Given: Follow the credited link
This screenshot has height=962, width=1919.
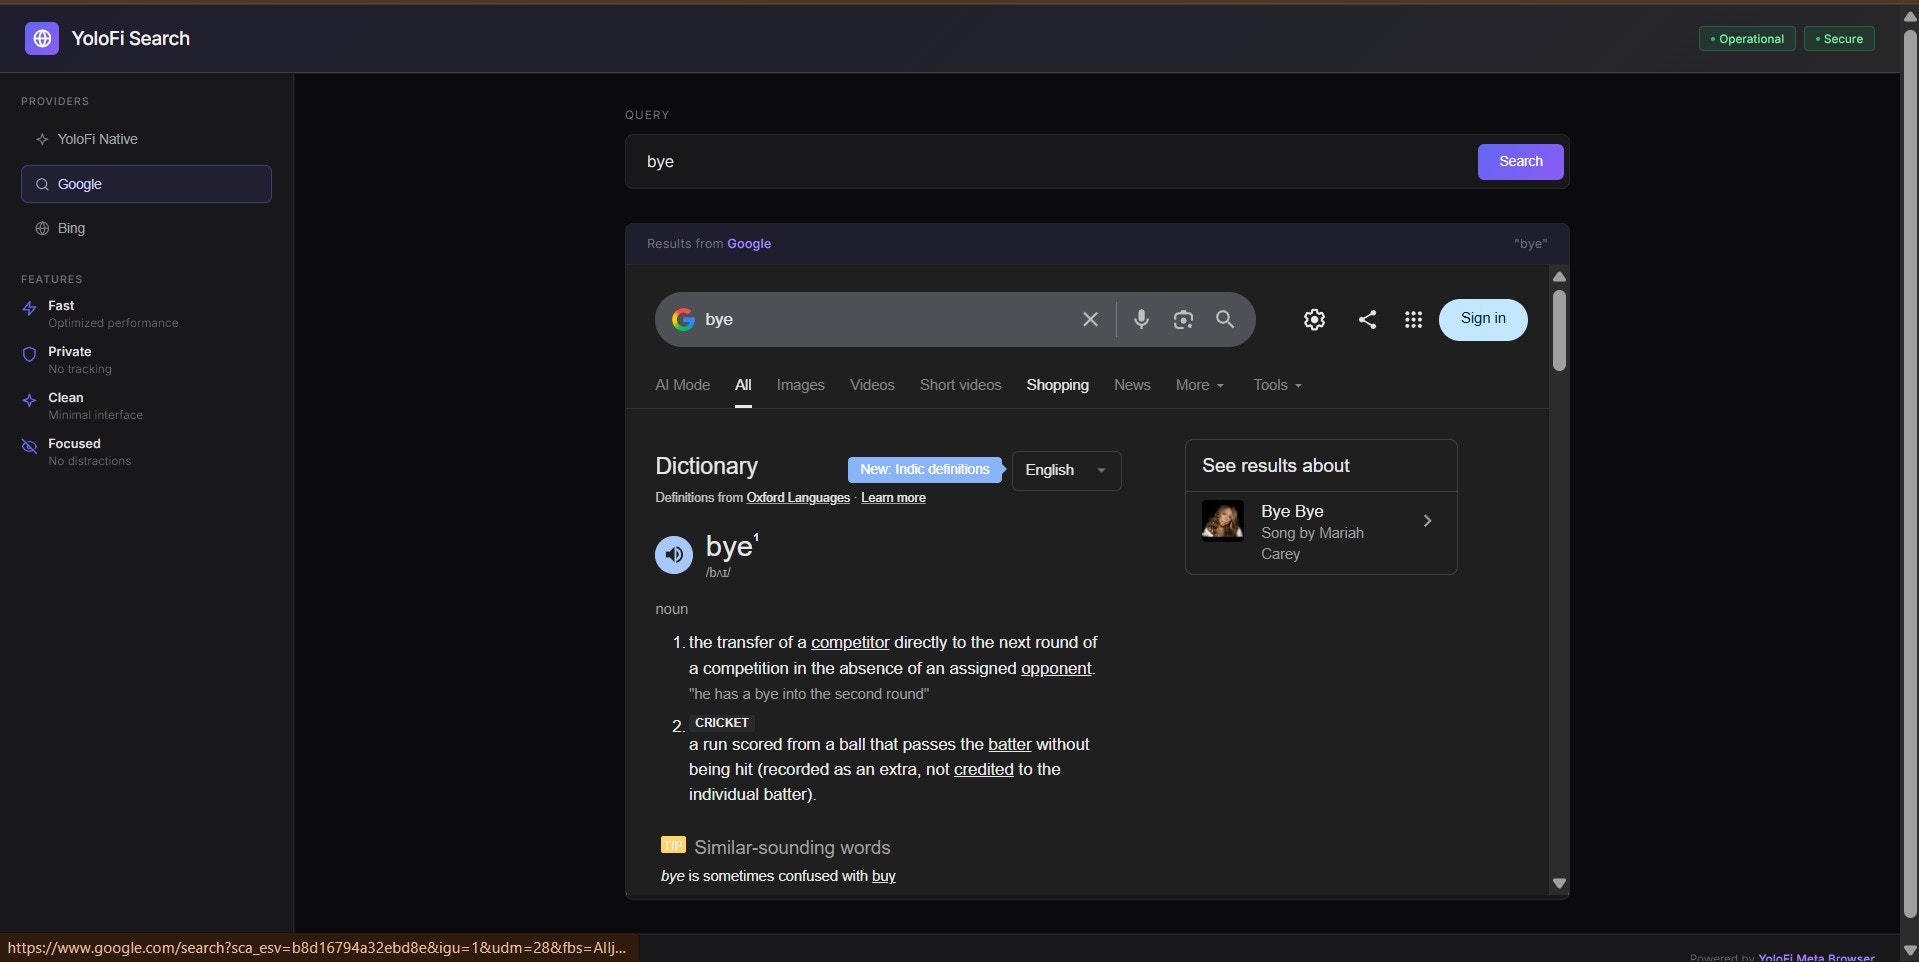Looking at the screenshot, I should (983, 769).
